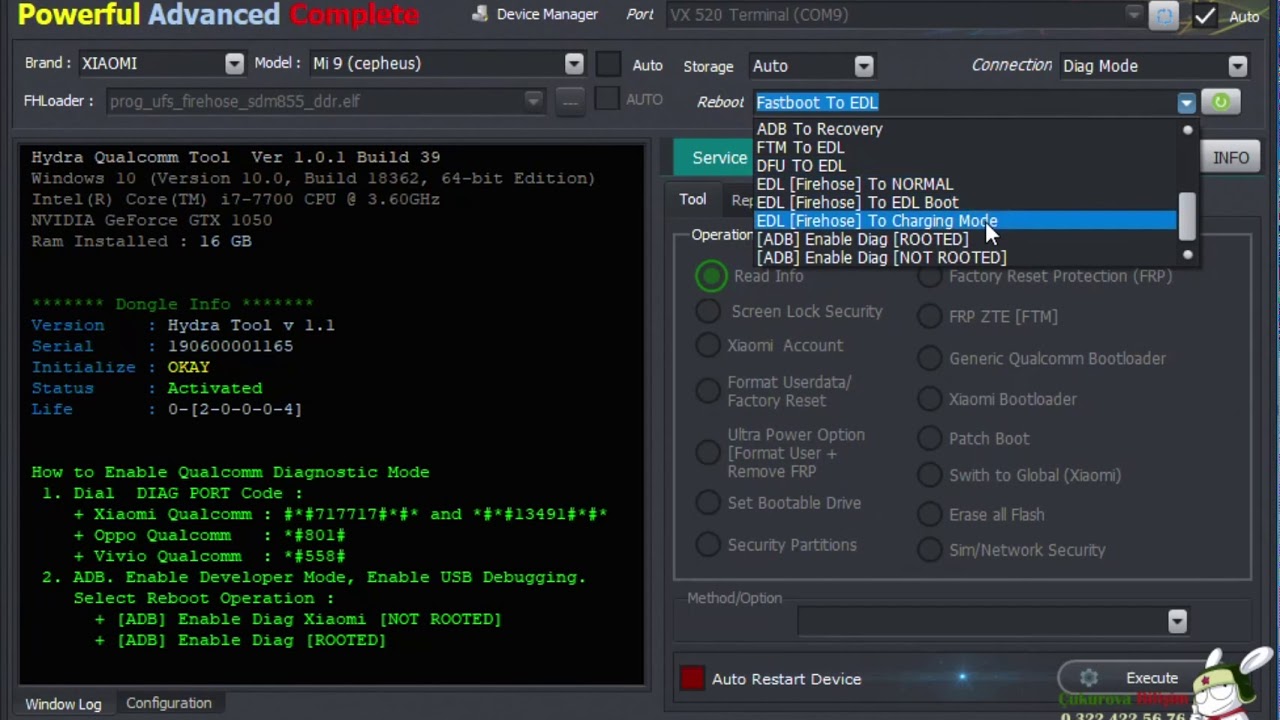This screenshot has width=1280, height=720.
Task: Toggle the AUTO checkbox beside FHLoader
Action: coord(606,99)
